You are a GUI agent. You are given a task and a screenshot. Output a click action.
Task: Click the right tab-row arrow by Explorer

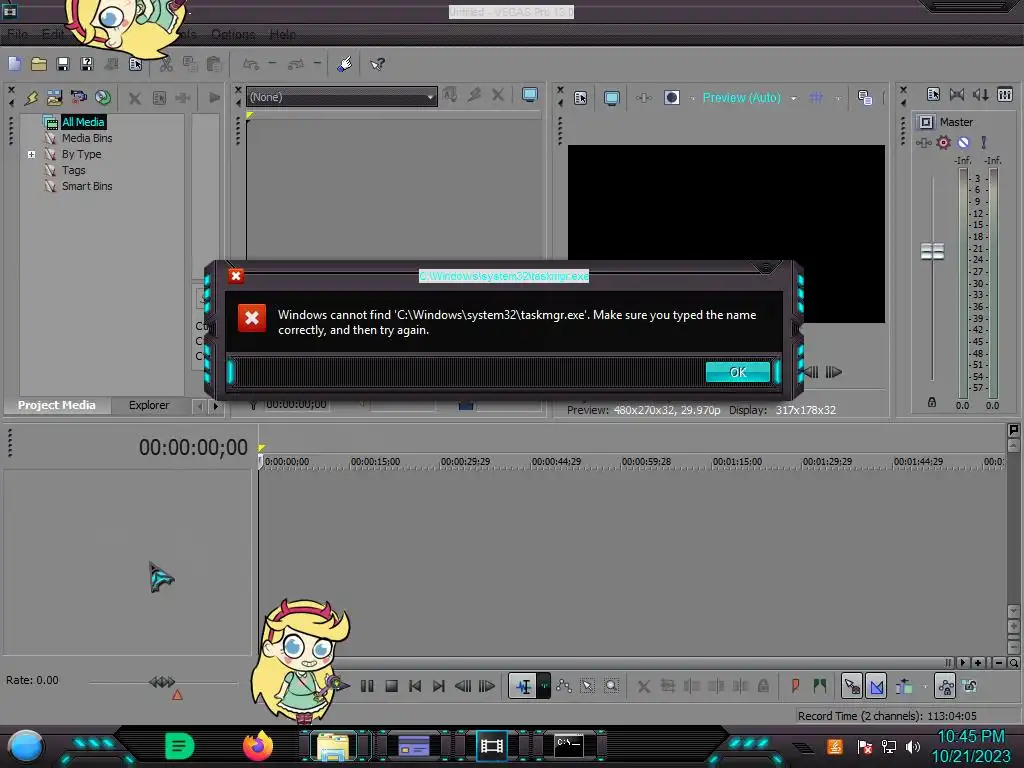pos(216,406)
